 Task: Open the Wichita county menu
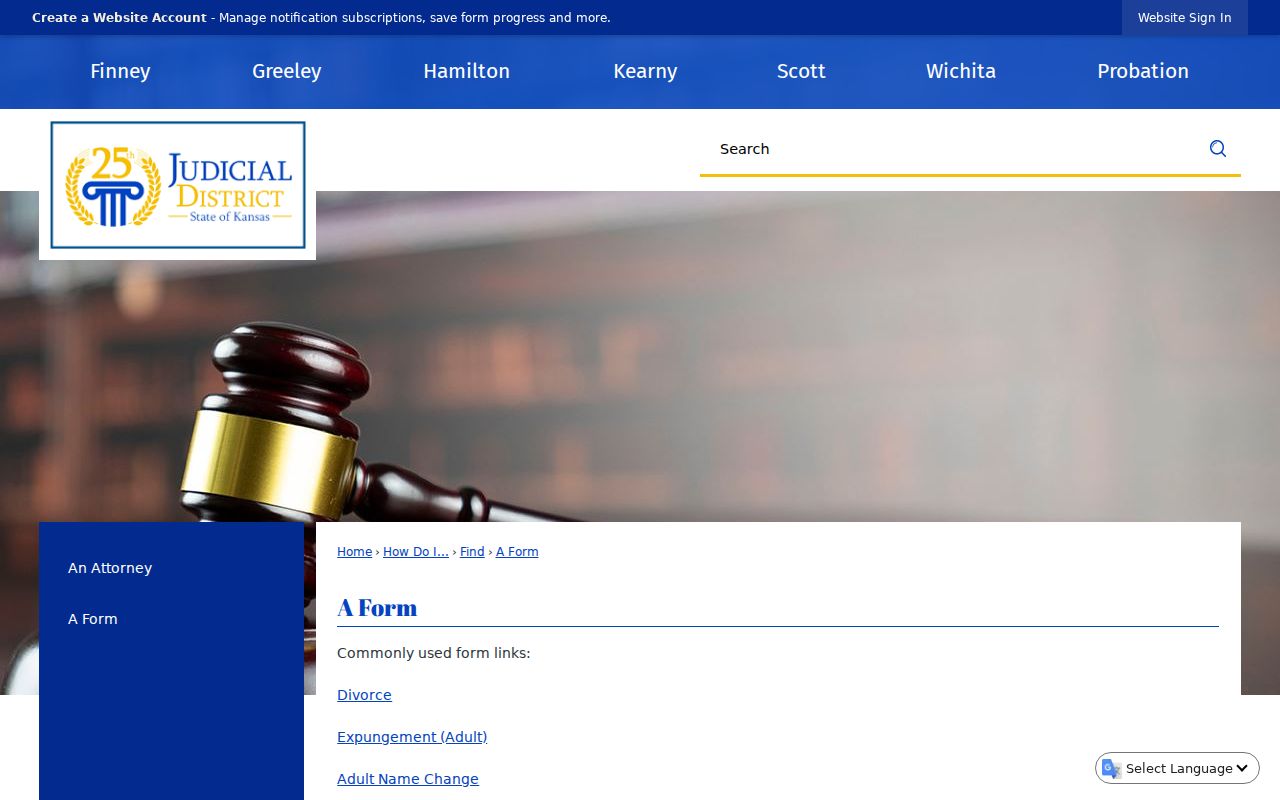961,71
